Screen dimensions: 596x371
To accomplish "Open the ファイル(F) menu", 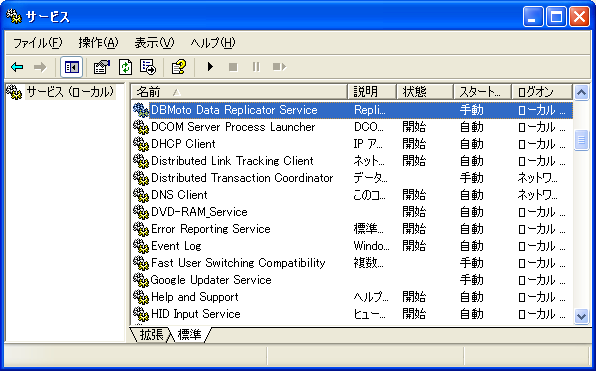I will click(x=38, y=43).
